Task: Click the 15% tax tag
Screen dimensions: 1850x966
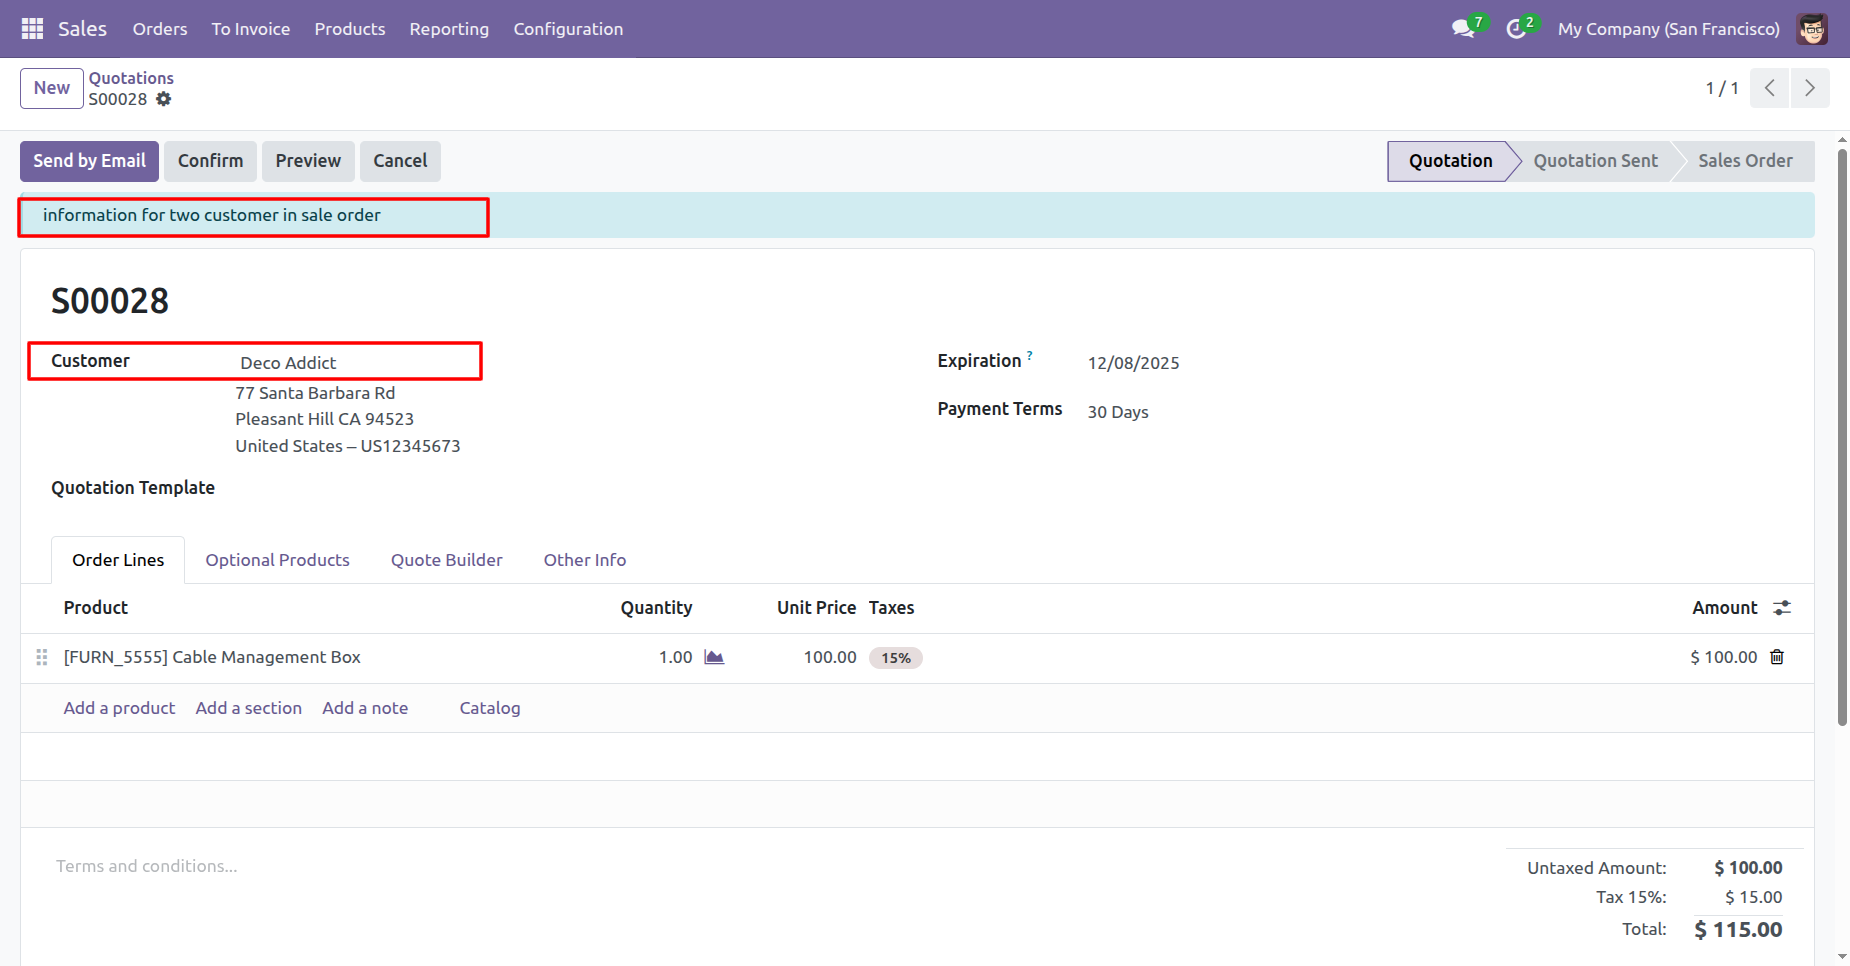Action: pos(895,658)
